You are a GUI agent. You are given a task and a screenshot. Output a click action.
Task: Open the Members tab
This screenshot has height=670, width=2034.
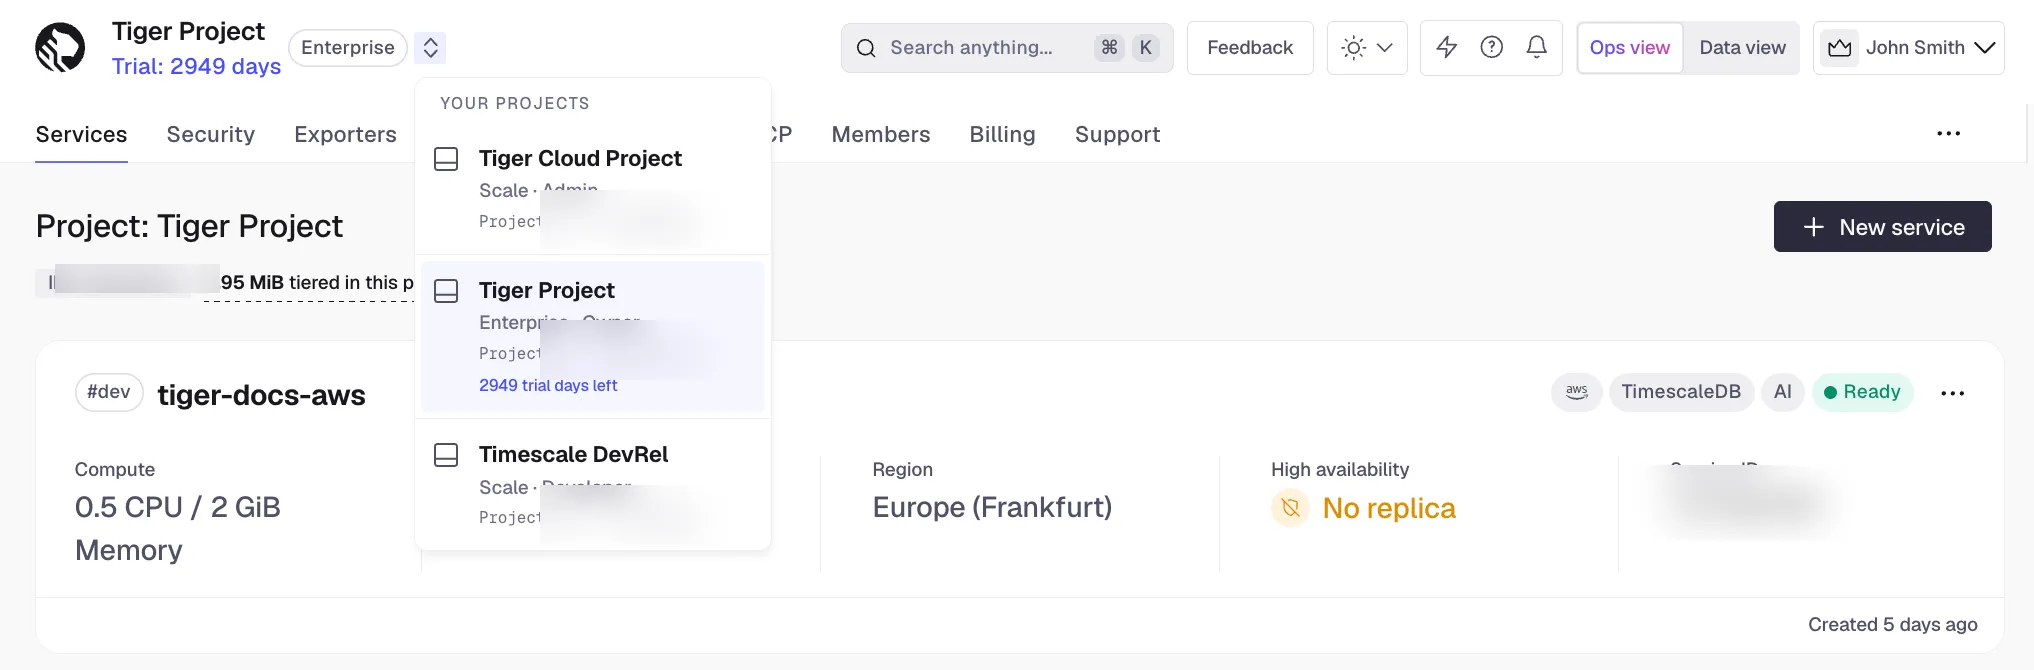point(881,134)
